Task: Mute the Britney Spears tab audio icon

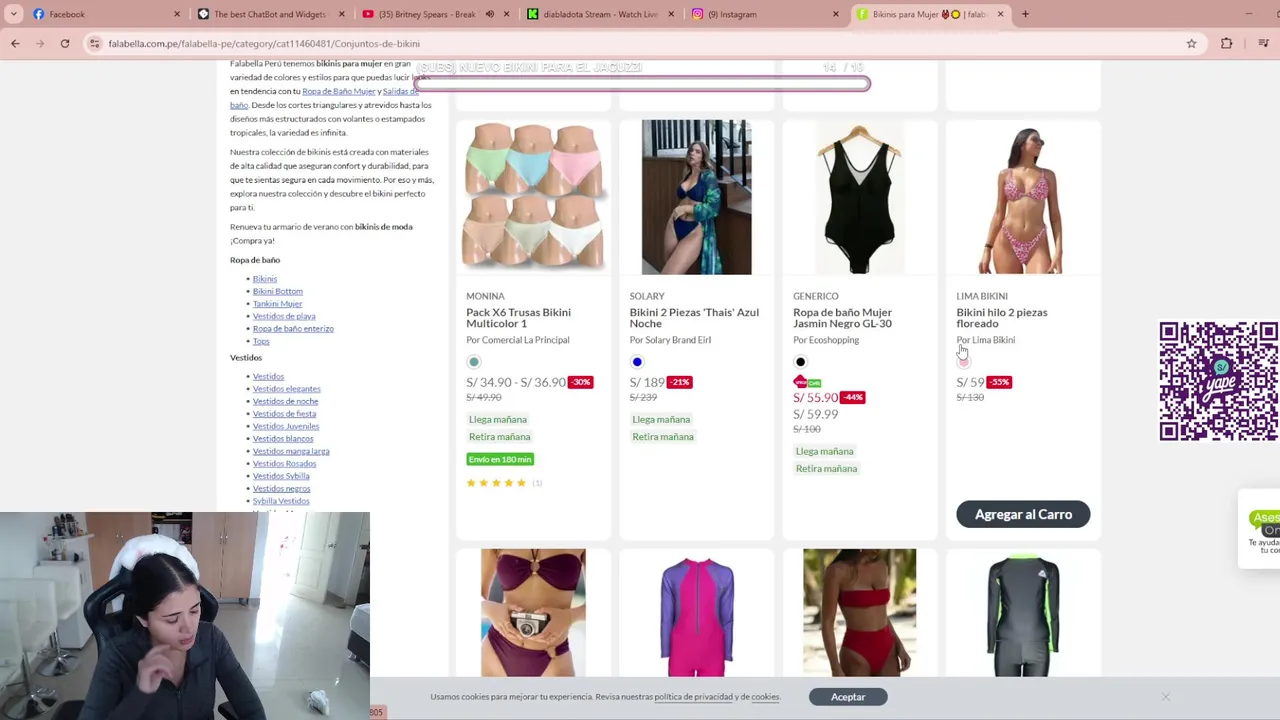Action: click(489, 14)
